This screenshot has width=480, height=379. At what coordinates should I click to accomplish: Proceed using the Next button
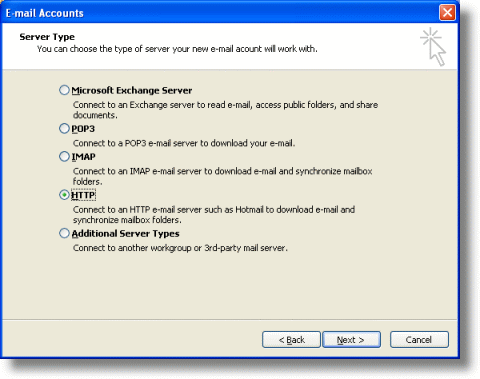[x=351, y=340]
